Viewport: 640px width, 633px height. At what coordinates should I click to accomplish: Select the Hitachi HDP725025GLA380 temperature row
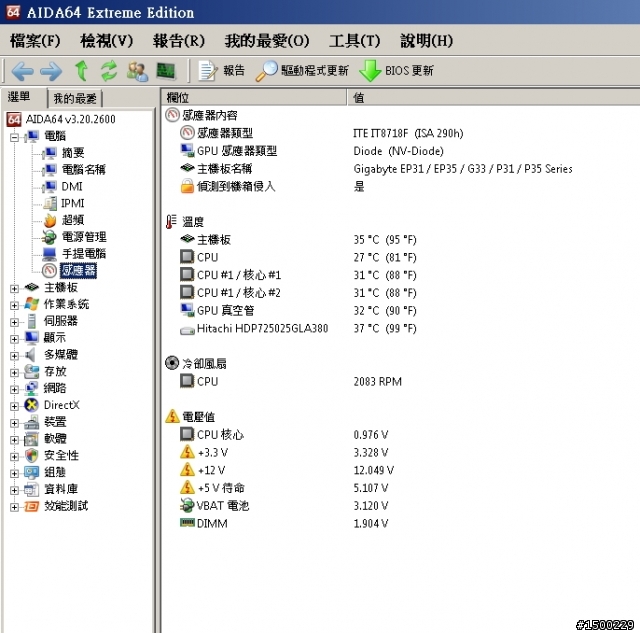pos(298,329)
